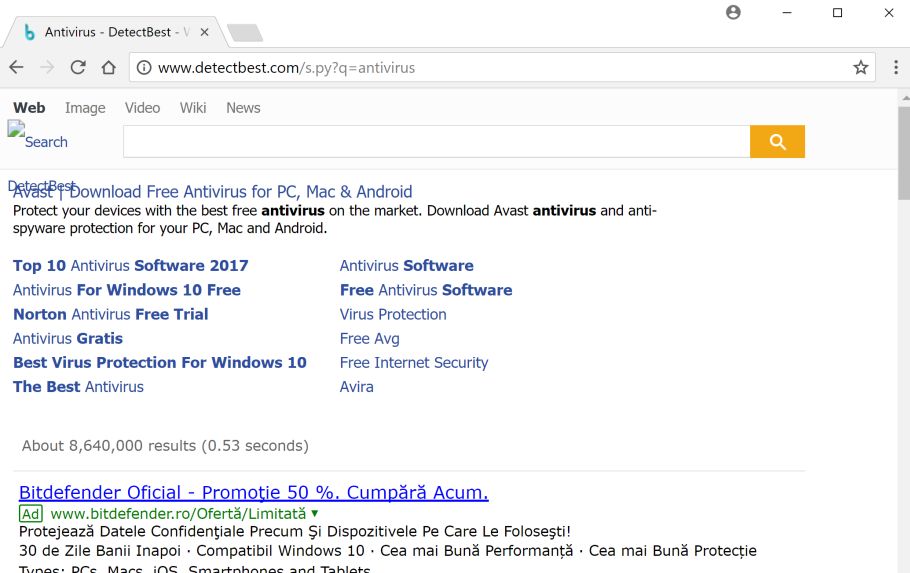
Task: Close the Antivirus - DetectBest tab
Action: [x=205, y=32]
